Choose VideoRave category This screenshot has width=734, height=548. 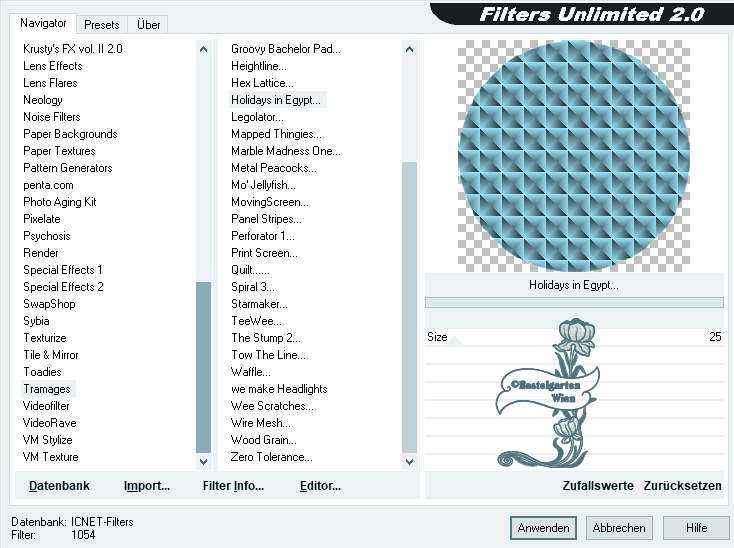(49, 423)
